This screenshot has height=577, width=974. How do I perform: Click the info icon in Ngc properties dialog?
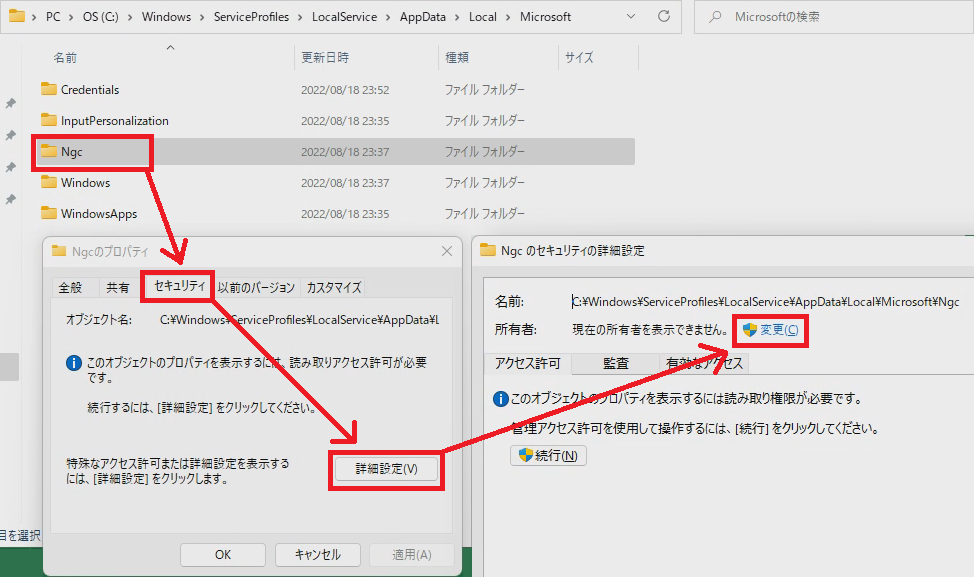pyautogui.click(x=73, y=363)
